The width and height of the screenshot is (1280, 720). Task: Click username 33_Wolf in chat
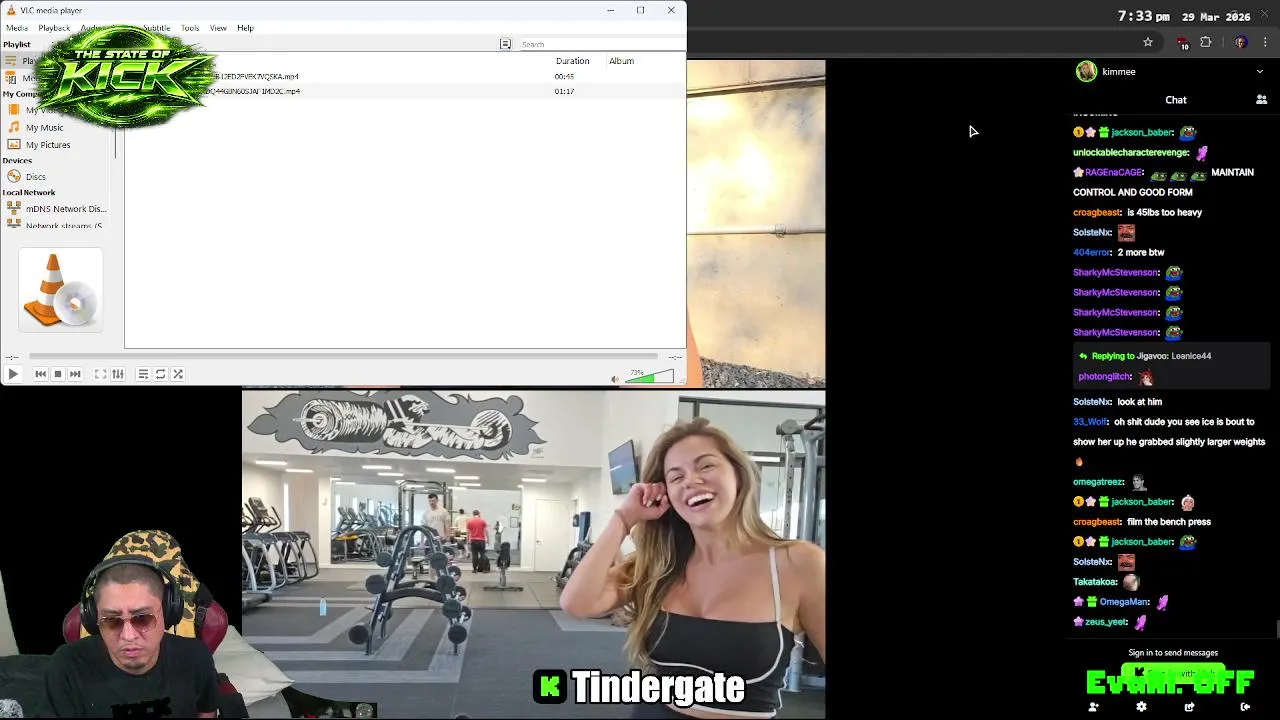coord(1090,422)
